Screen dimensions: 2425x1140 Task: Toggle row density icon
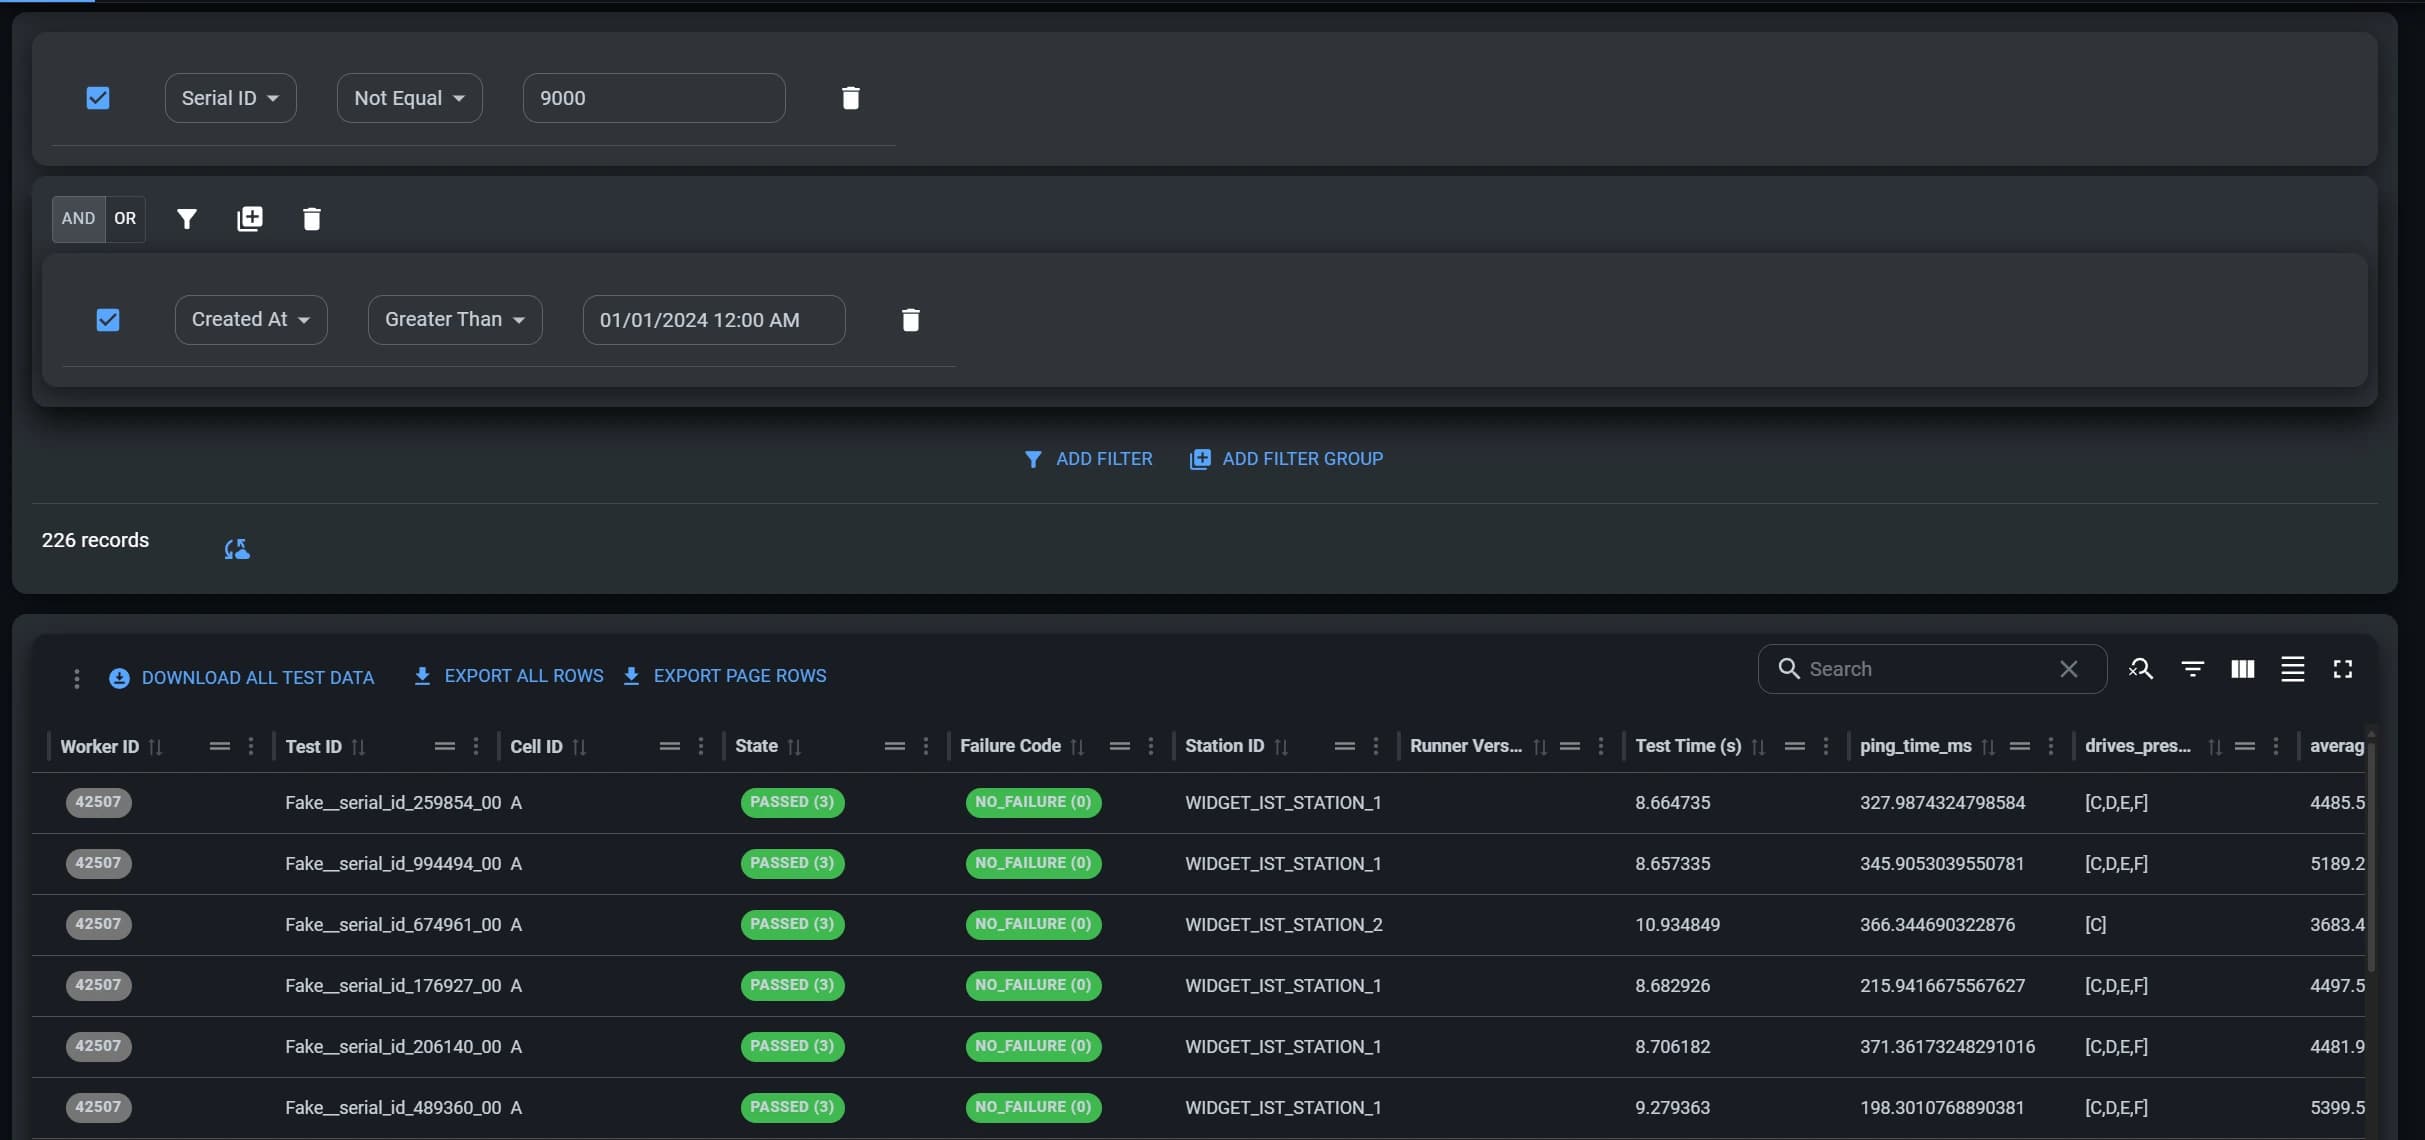(2292, 669)
